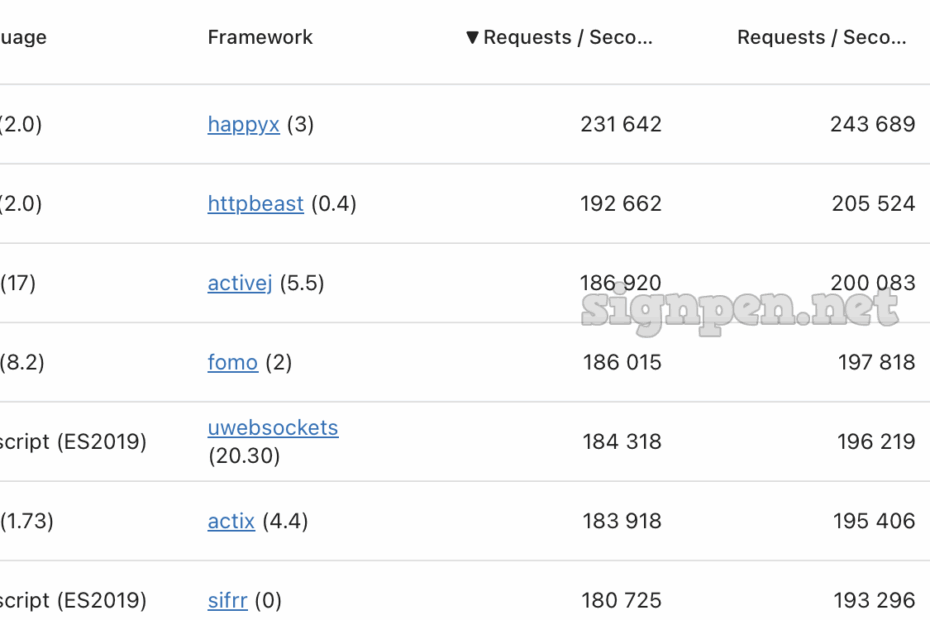Click the 197 818 requests cell
930x620 pixels.
876,363
